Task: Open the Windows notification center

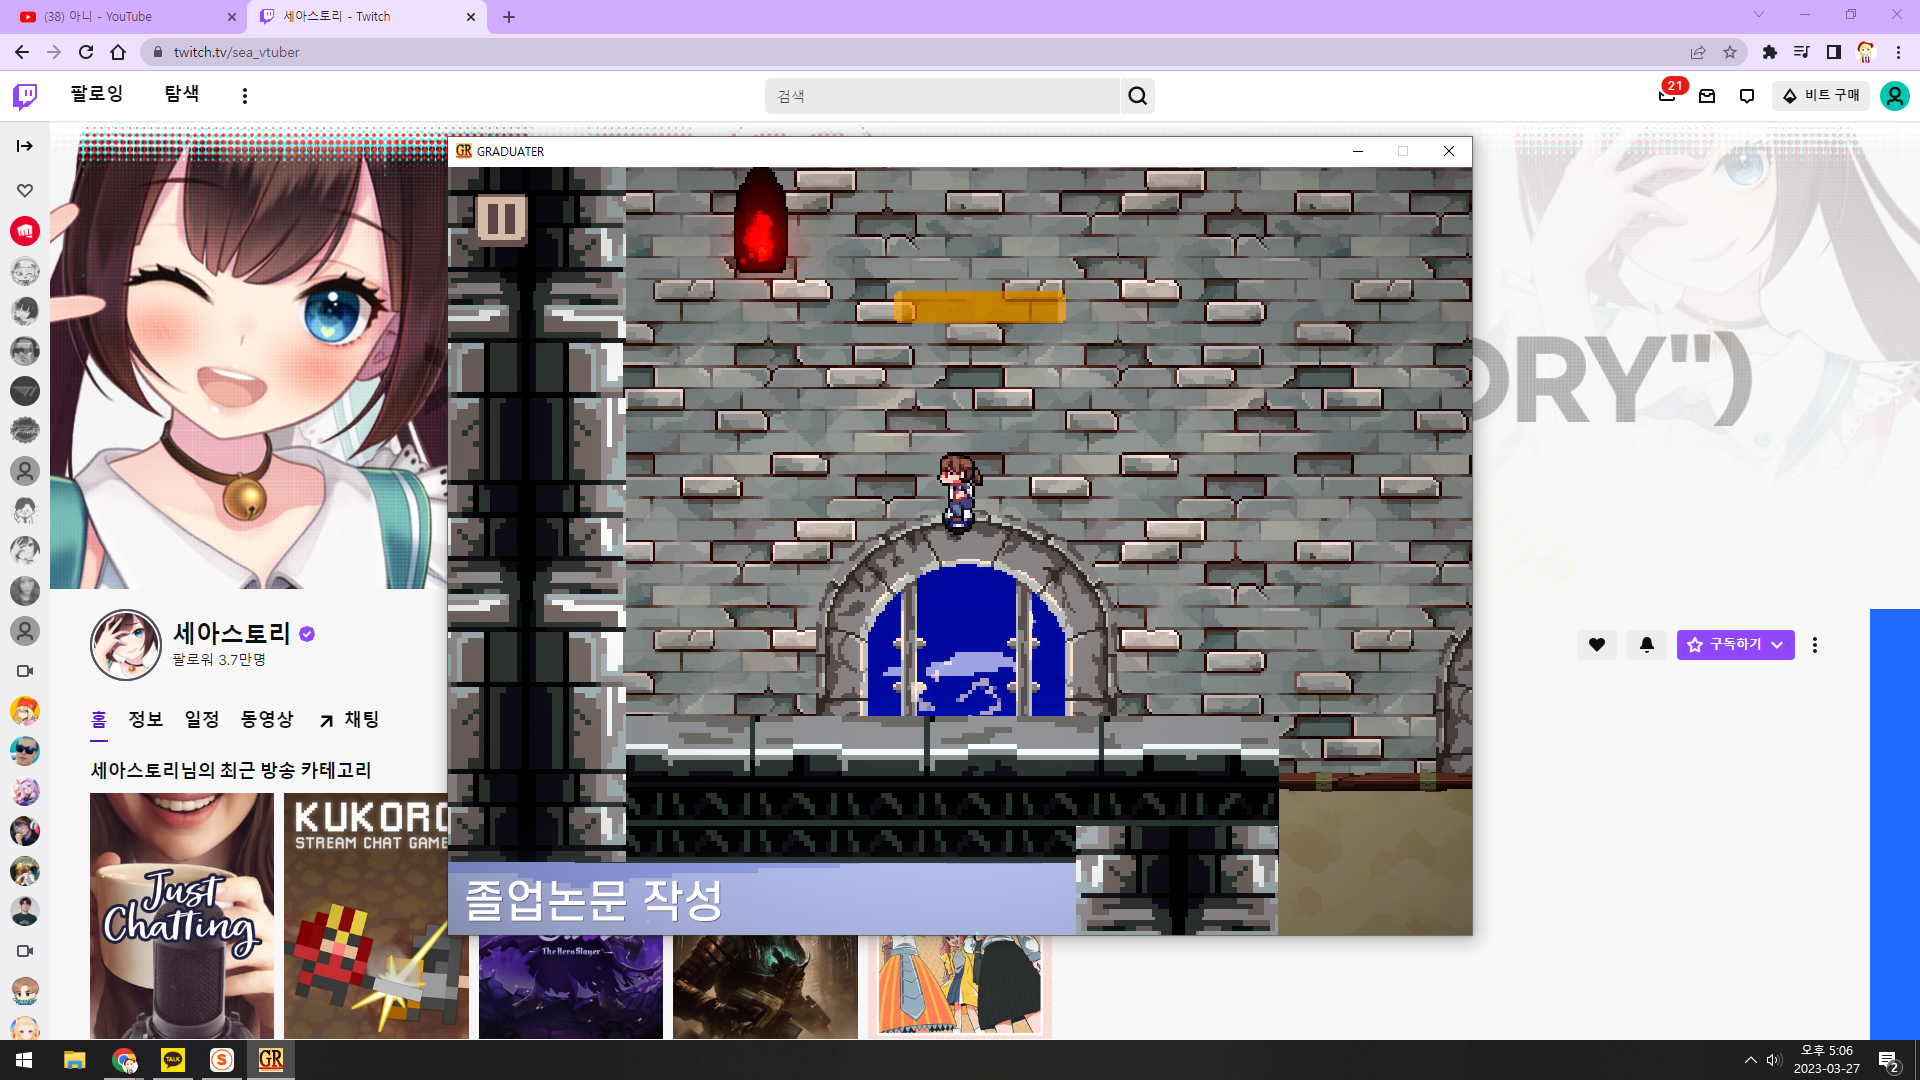Action: pos(1889,1061)
